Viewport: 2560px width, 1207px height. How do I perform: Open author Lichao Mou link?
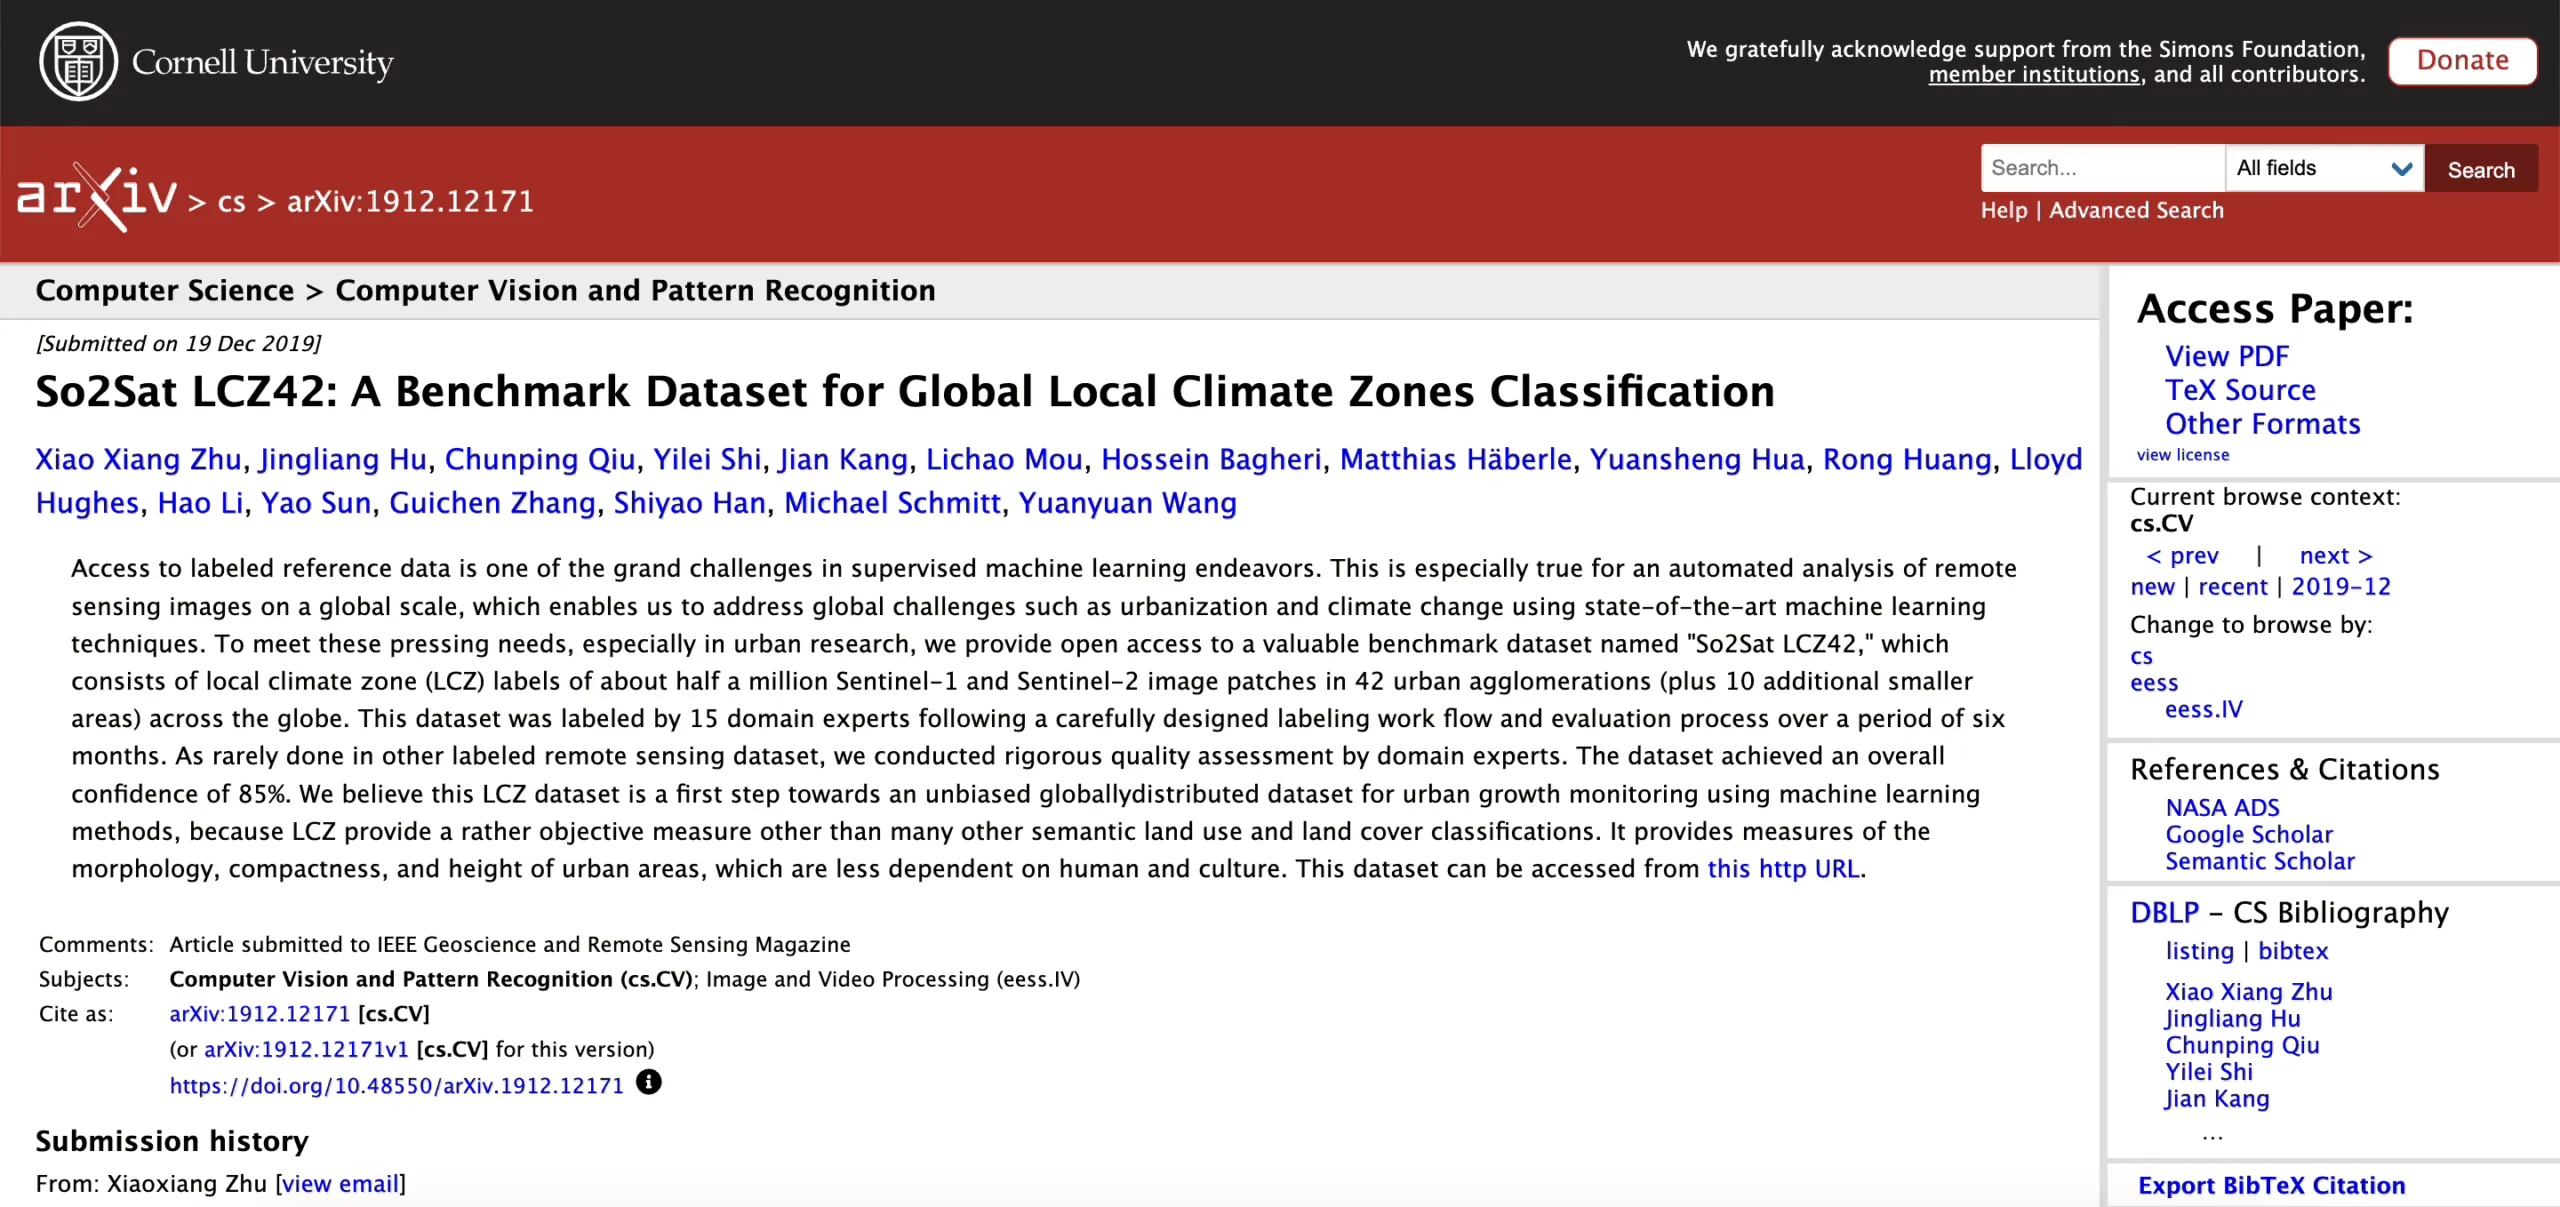click(1004, 459)
